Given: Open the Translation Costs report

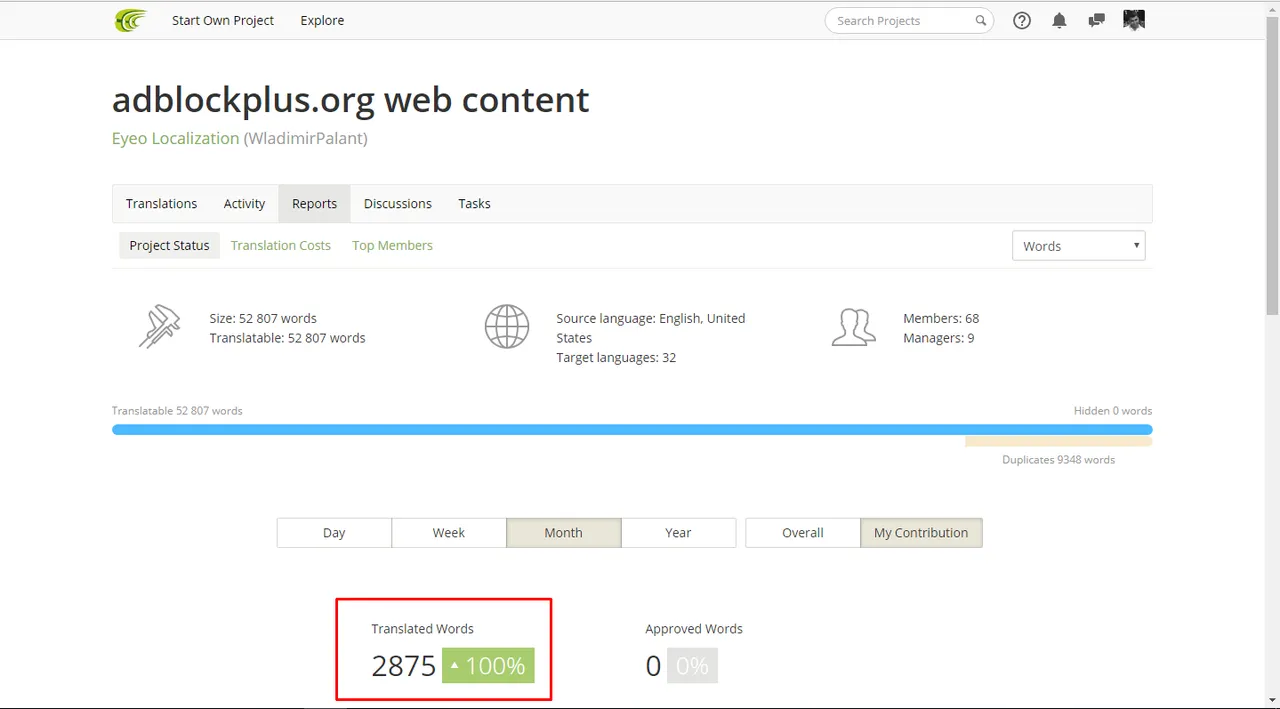Looking at the screenshot, I should pyautogui.click(x=280, y=245).
